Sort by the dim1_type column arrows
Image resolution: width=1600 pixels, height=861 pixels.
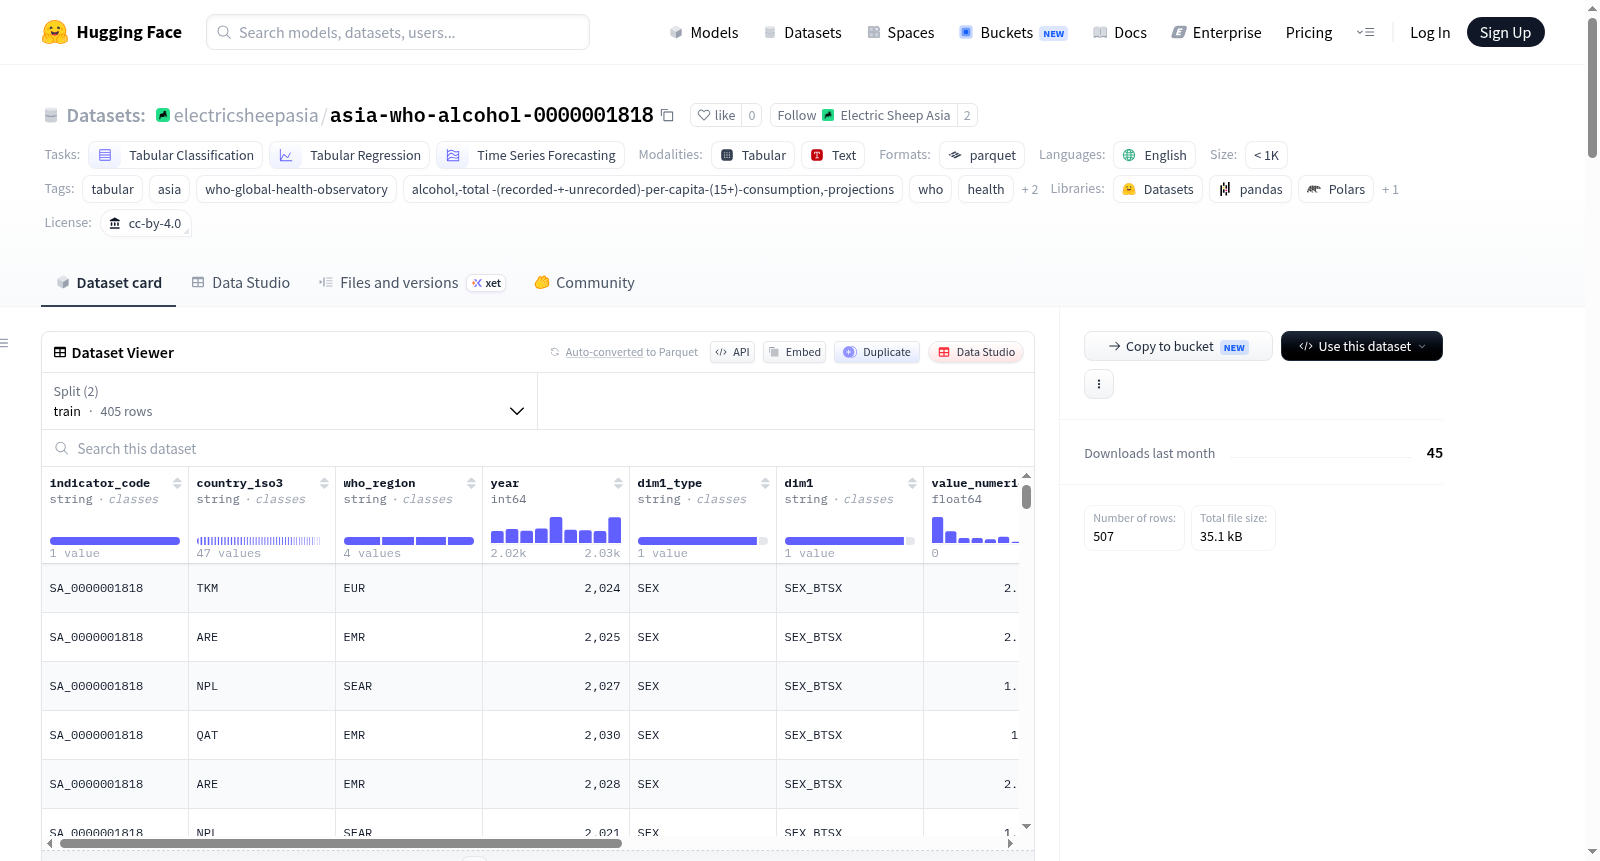pos(765,483)
